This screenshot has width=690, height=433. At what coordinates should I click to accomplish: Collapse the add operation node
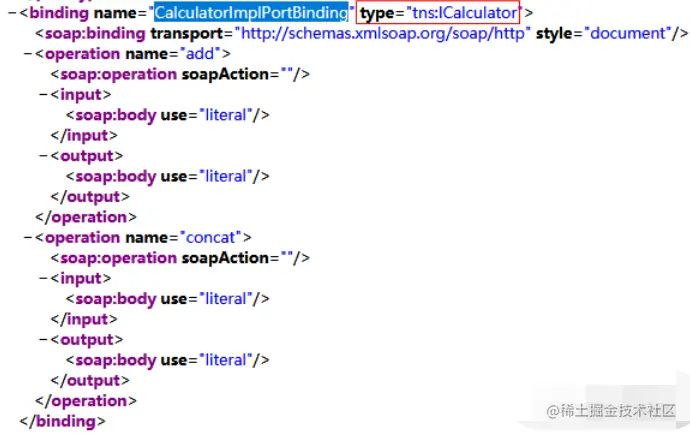pos(28,54)
